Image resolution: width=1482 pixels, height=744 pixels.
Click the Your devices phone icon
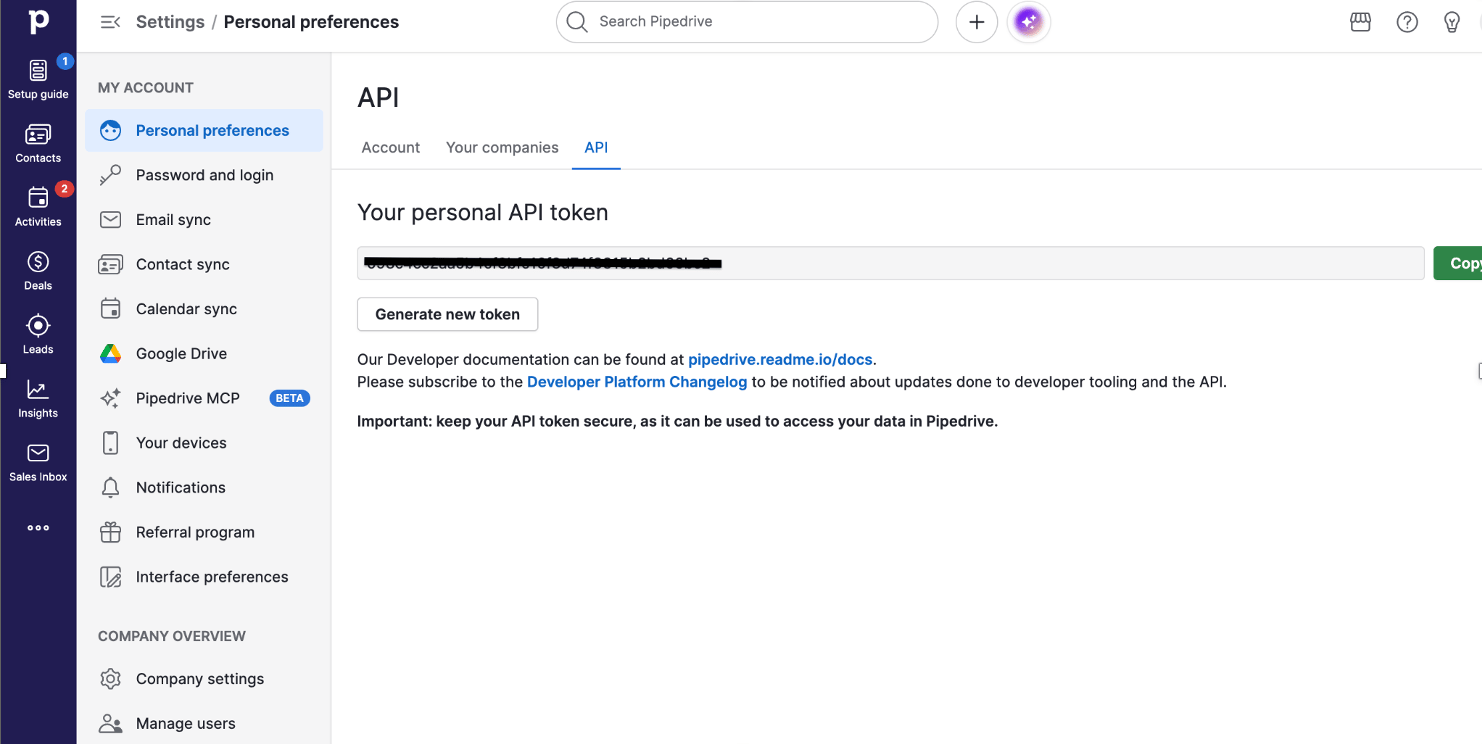coord(110,442)
